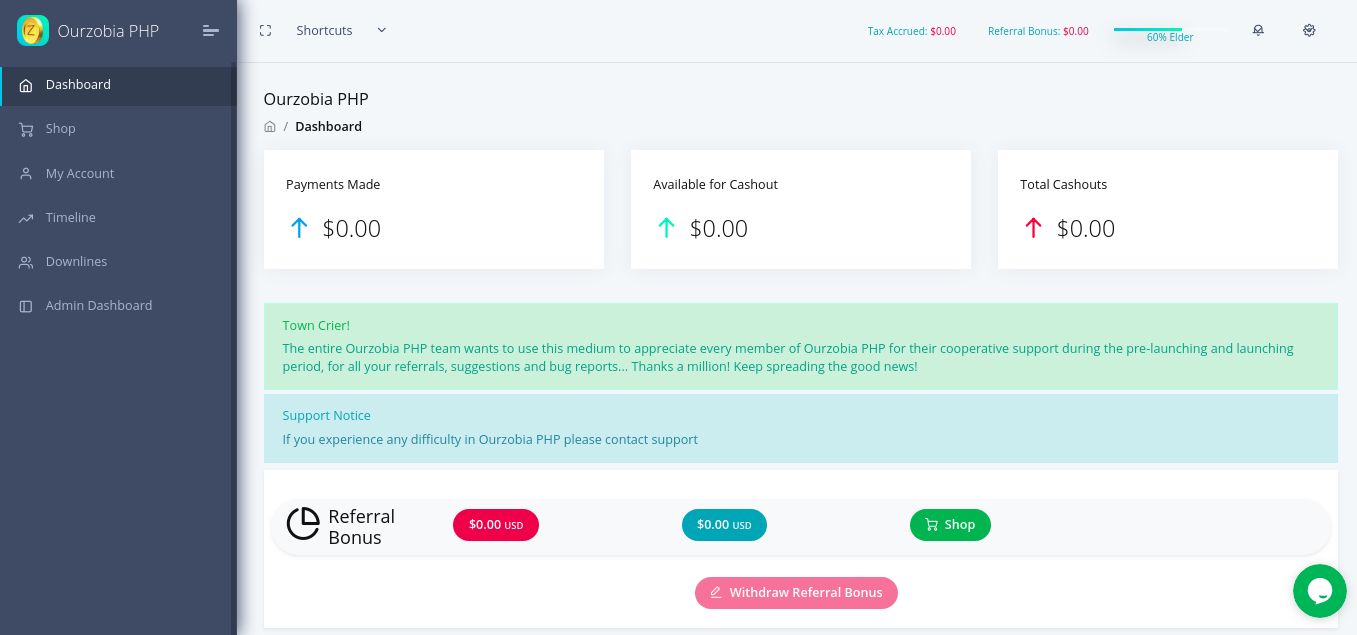Collapse the sidebar with the hamburger toggle
Screen dimensions: 1357x635
(210, 31)
